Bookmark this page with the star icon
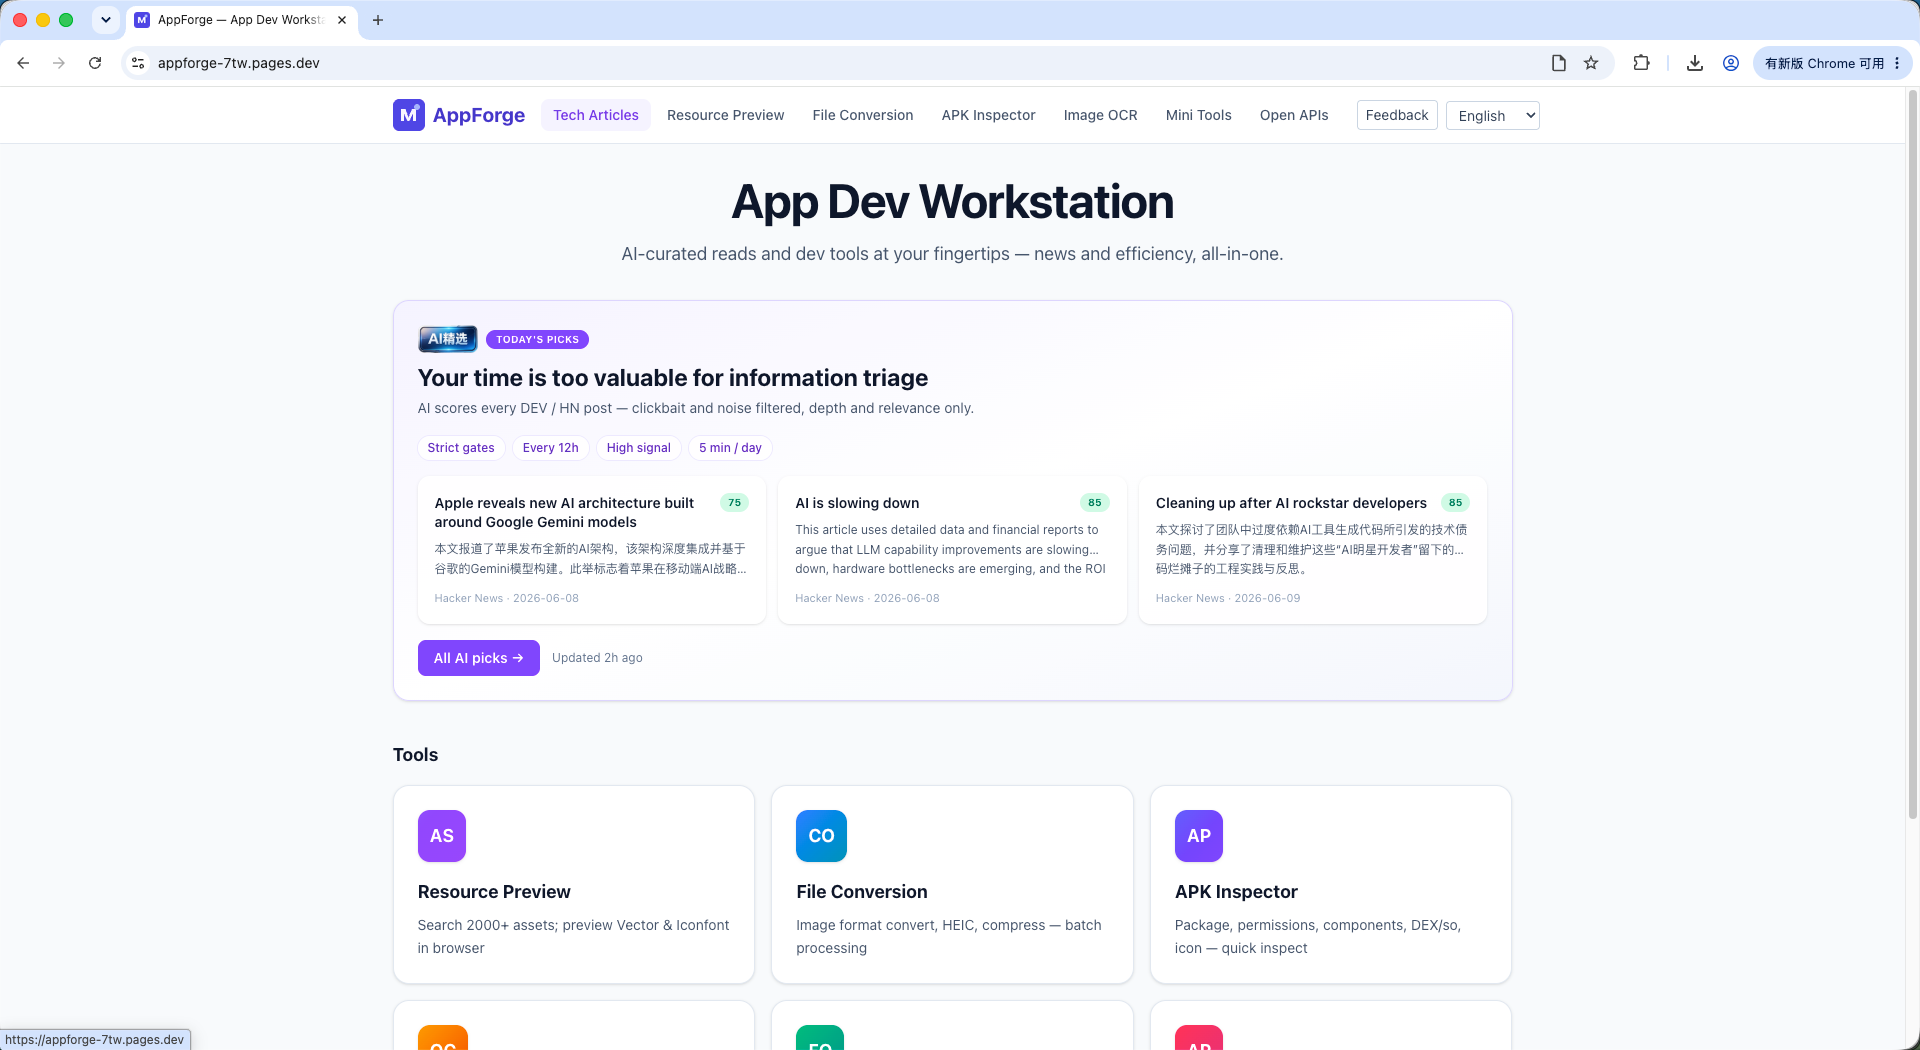This screenshot has width=1920, height=1050. pyautogui.click(x=1591, y=63)
